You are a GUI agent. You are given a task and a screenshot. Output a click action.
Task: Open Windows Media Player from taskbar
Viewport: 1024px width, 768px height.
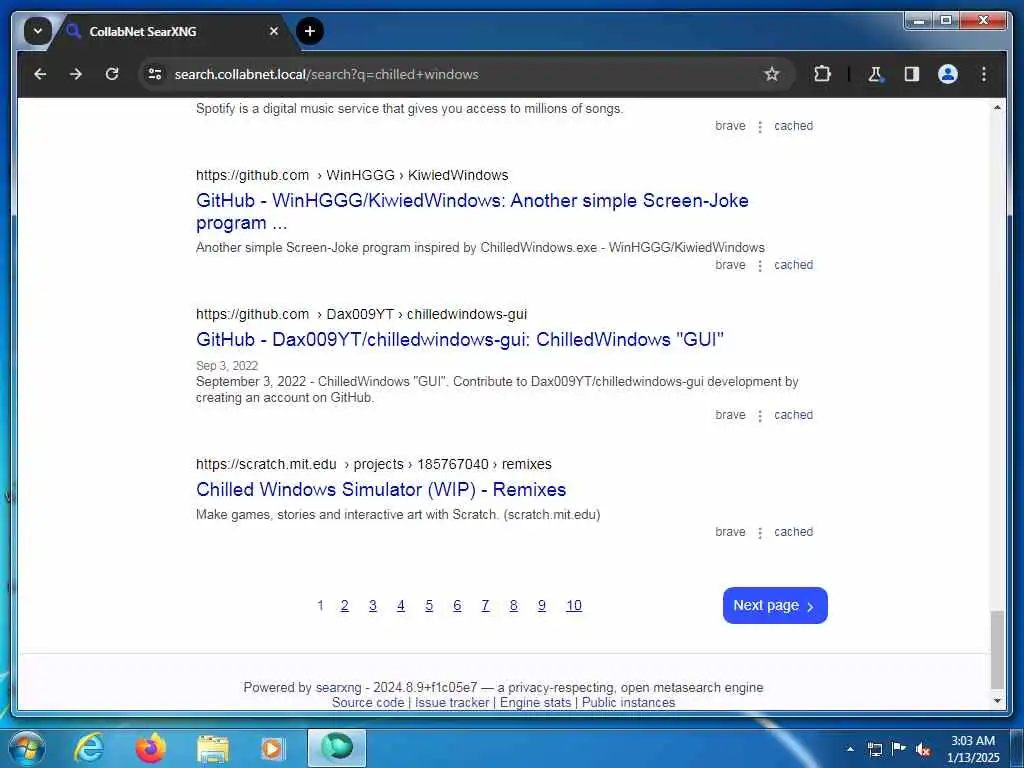[272, 749]
